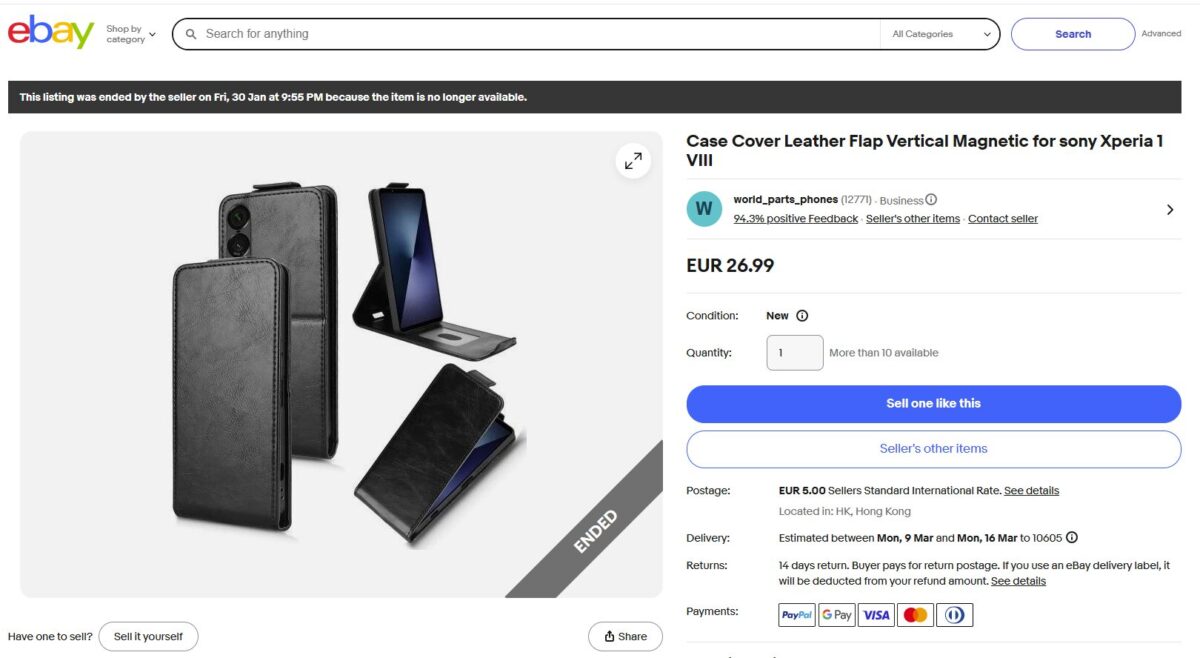
Task: Open the Business seller info icon
Action: 931,200
